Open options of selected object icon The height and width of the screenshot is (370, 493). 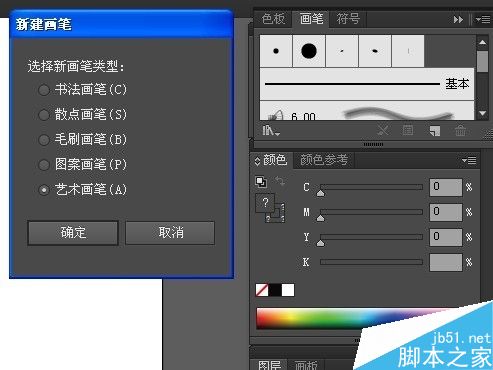coord(408,131)
